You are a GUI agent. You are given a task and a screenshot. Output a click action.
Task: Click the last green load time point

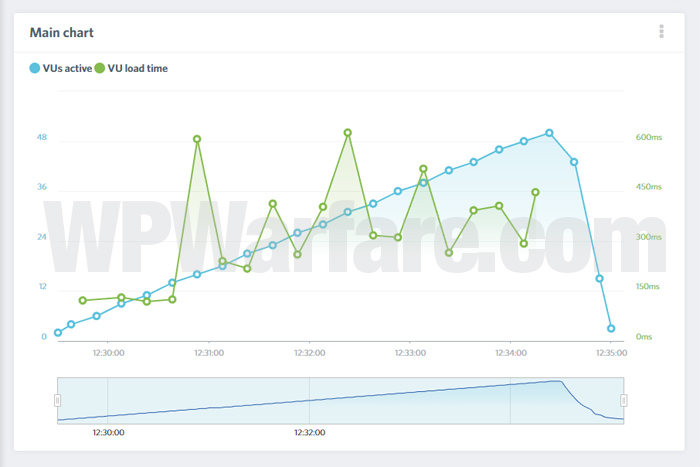[536, 192]
